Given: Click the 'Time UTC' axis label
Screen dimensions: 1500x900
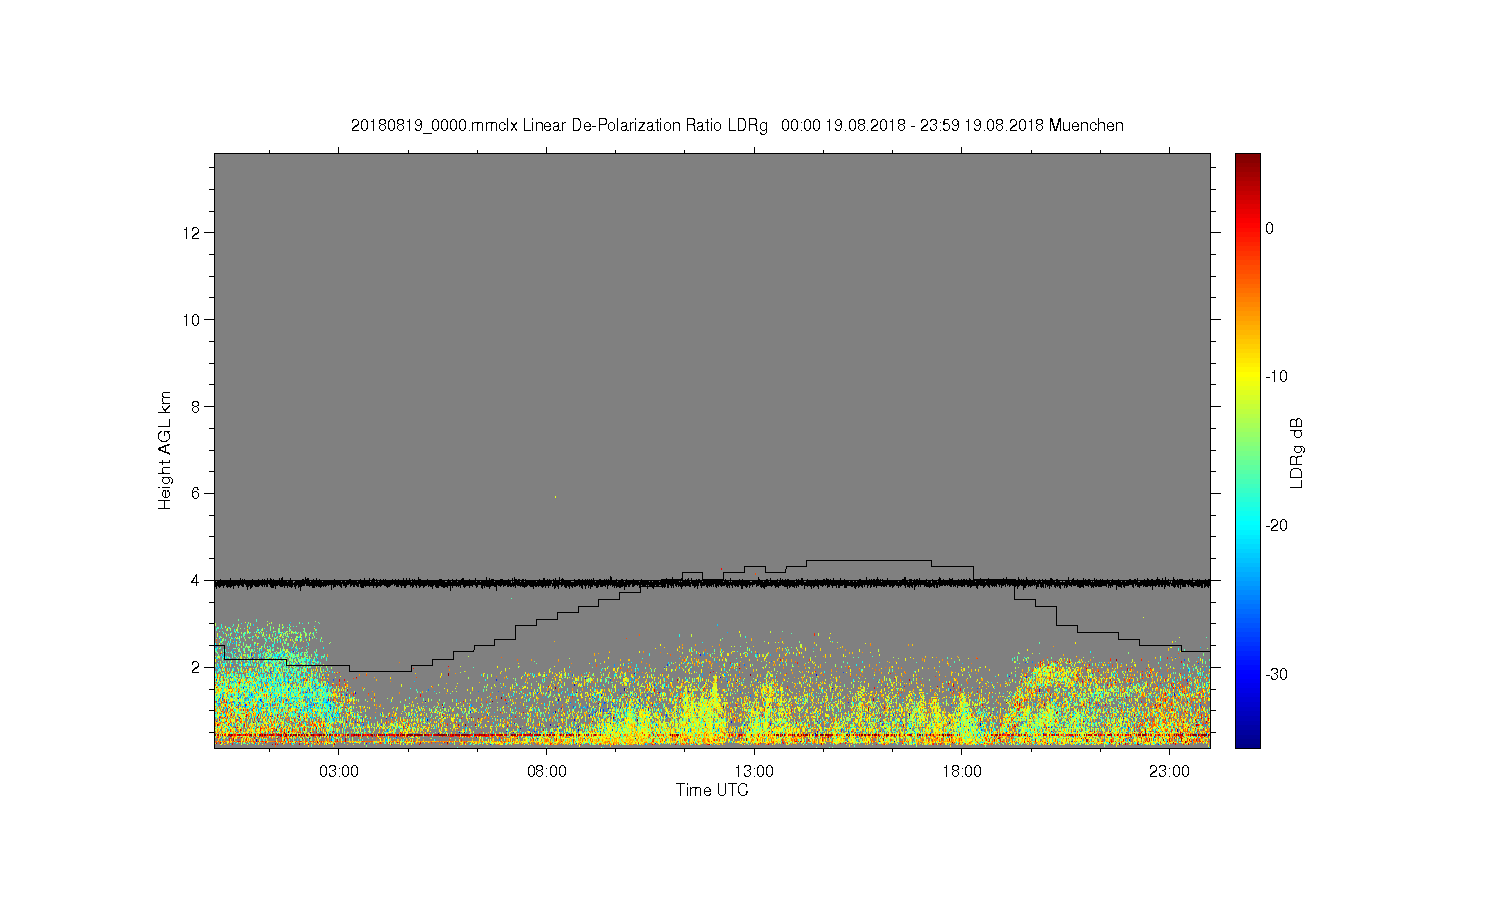Looking at the screenshot, I should click(712, 790).
